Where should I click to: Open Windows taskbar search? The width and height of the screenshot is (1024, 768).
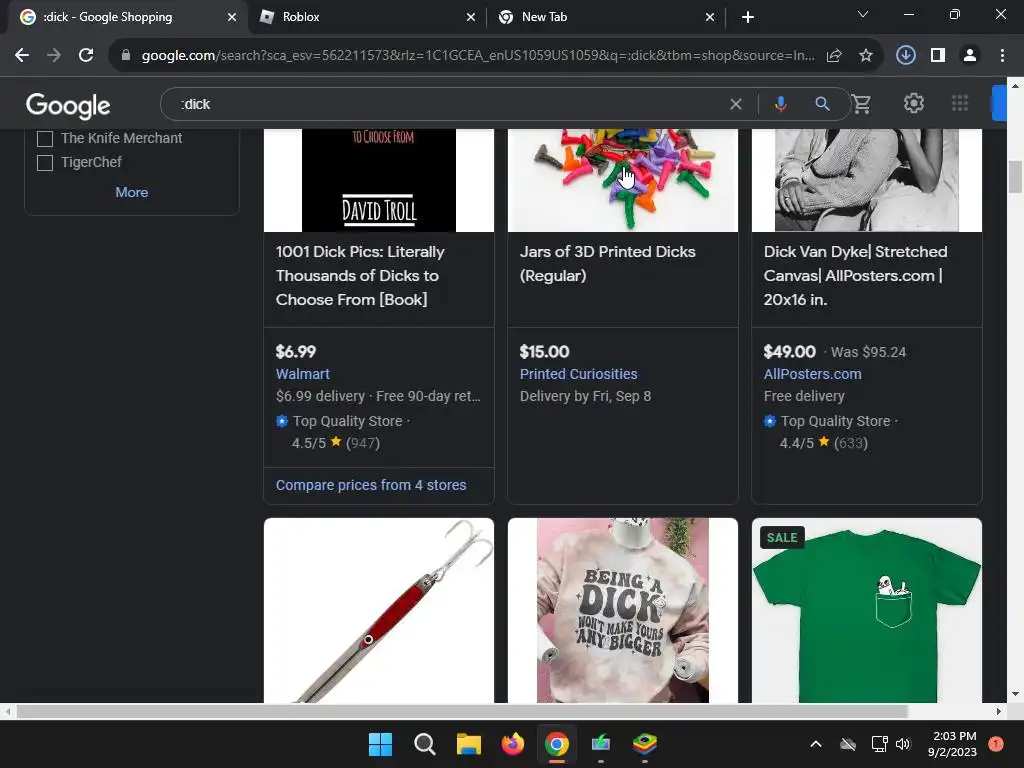pyautogui.click(x=424, y=744)
